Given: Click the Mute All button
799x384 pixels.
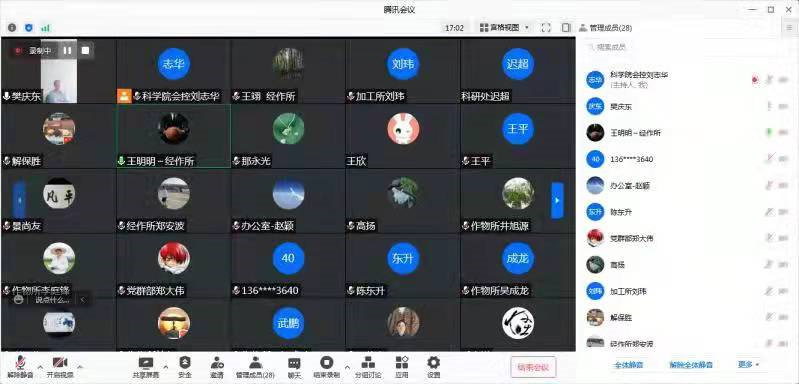Looking at the screenshot, I should tap(628, 365).
